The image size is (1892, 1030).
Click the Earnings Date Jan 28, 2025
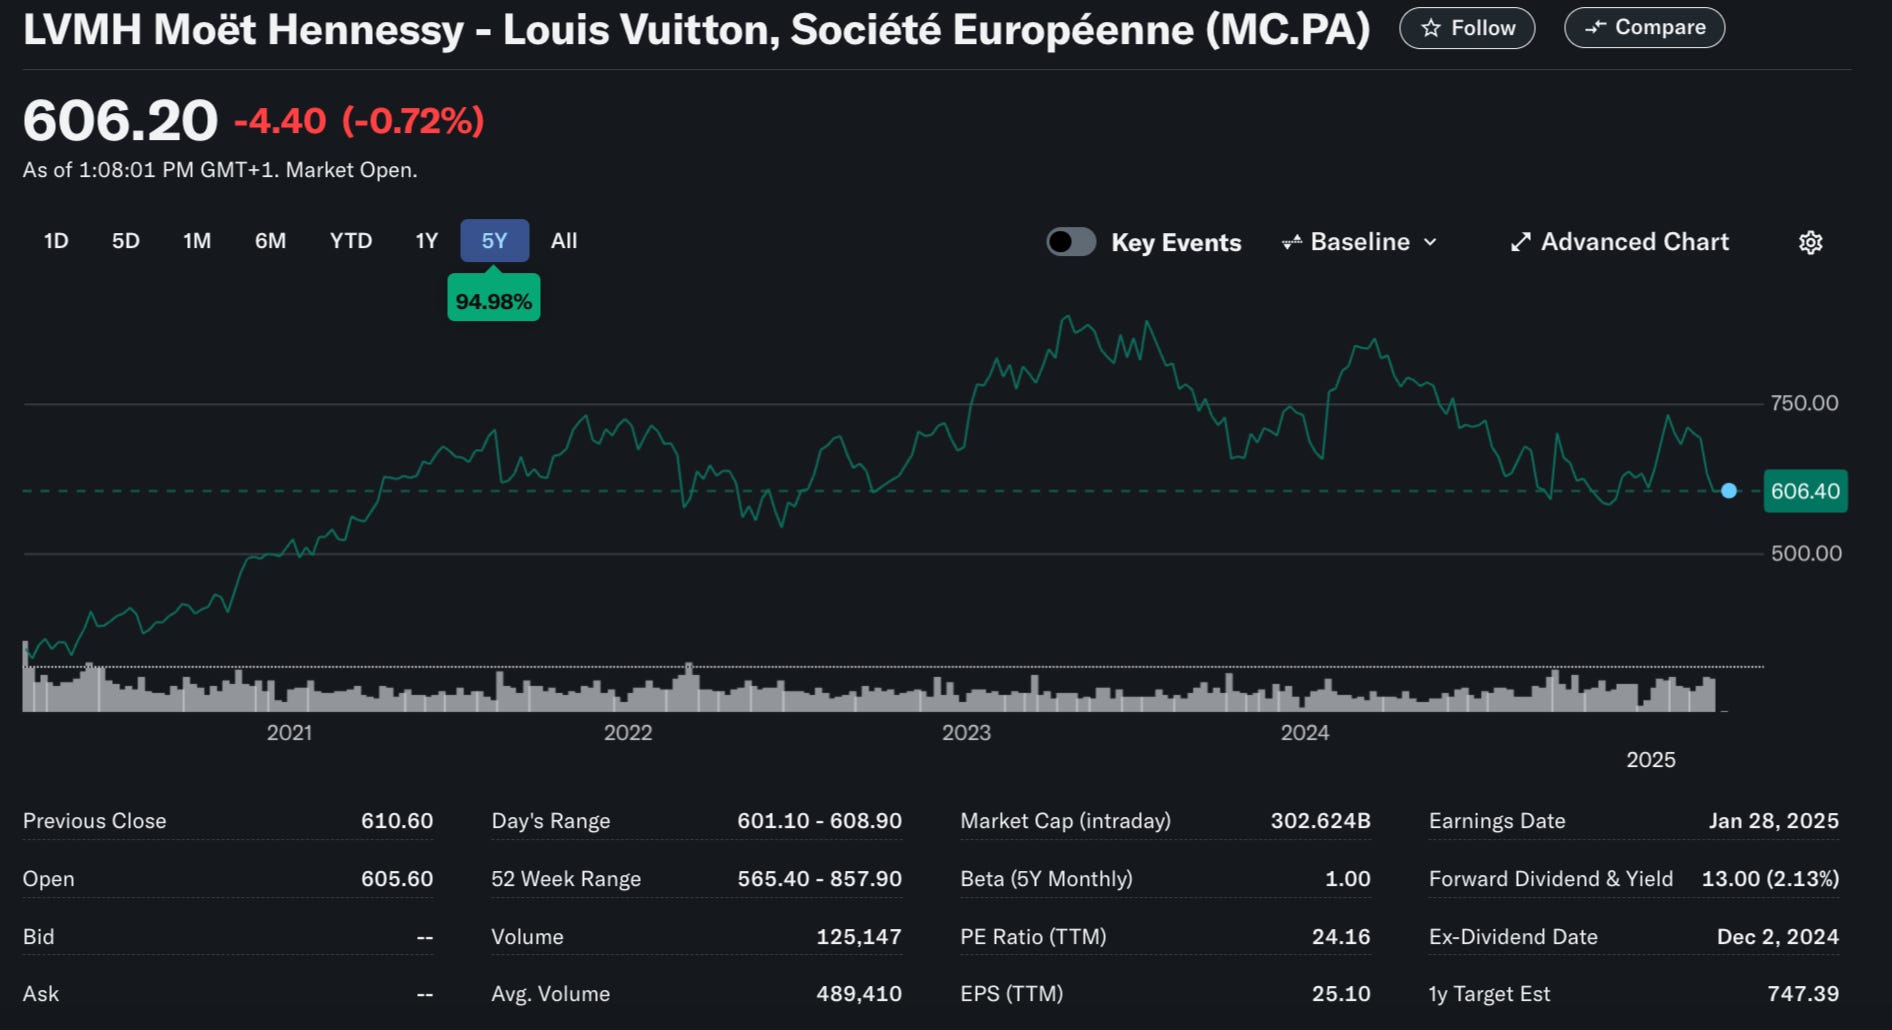point(1773,821)
